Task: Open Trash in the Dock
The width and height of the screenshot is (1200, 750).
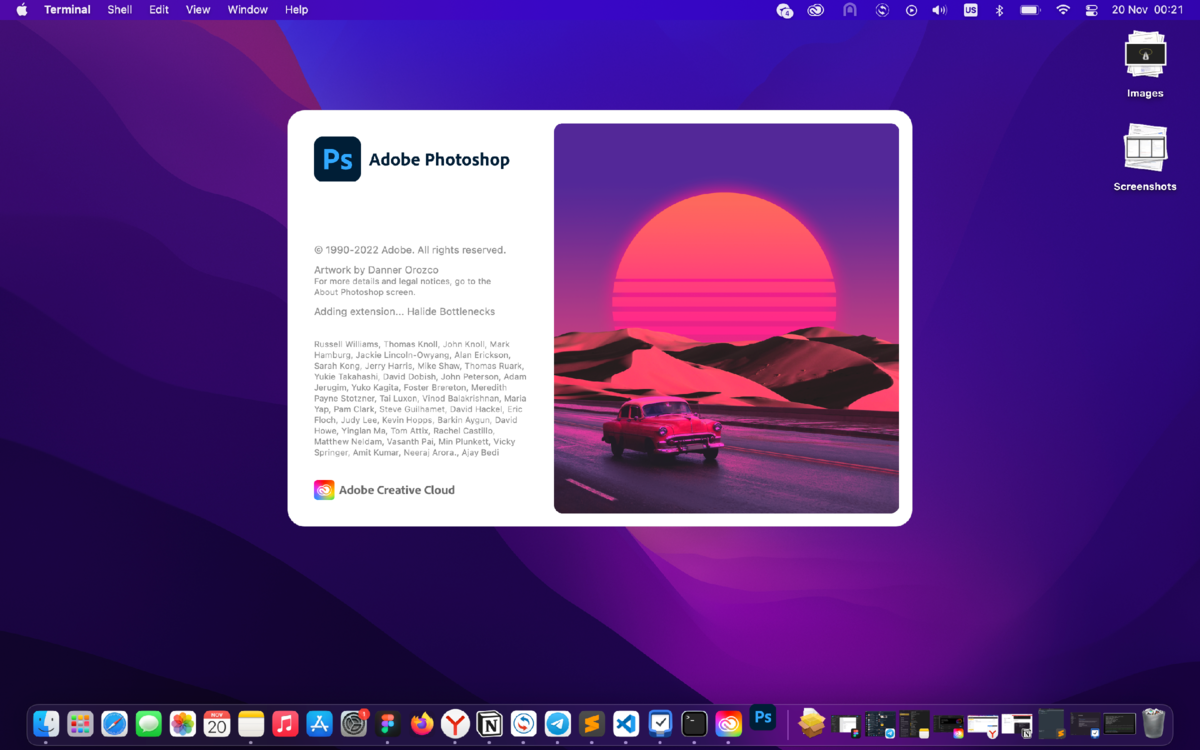Action: (x=1154, y=723)
